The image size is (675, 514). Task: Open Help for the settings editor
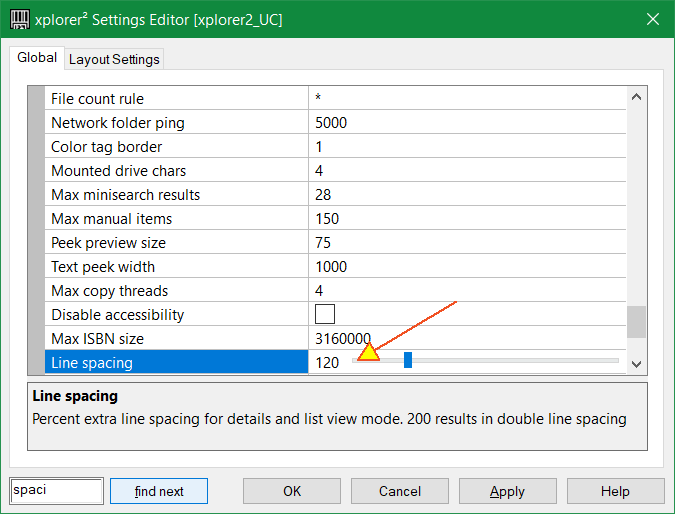coord(615,491)
